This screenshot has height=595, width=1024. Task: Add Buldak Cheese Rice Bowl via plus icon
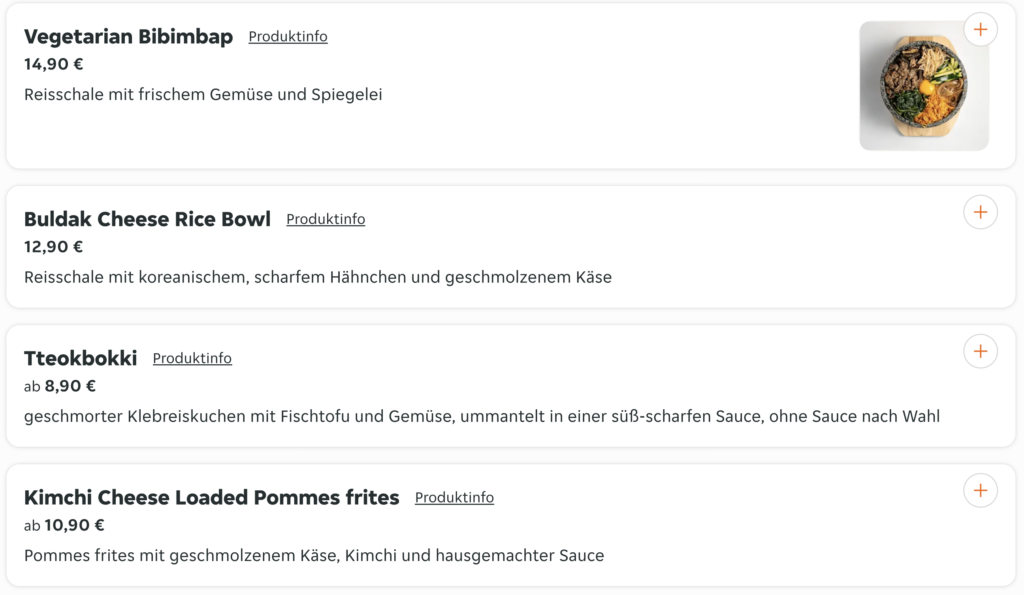[980, 212]
